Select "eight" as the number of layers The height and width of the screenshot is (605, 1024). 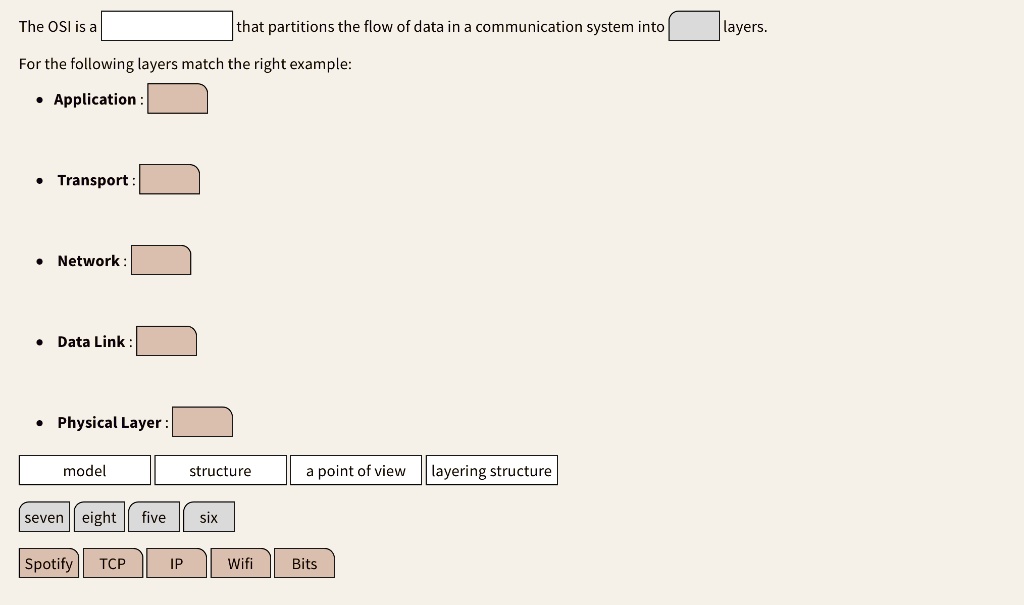99,517
